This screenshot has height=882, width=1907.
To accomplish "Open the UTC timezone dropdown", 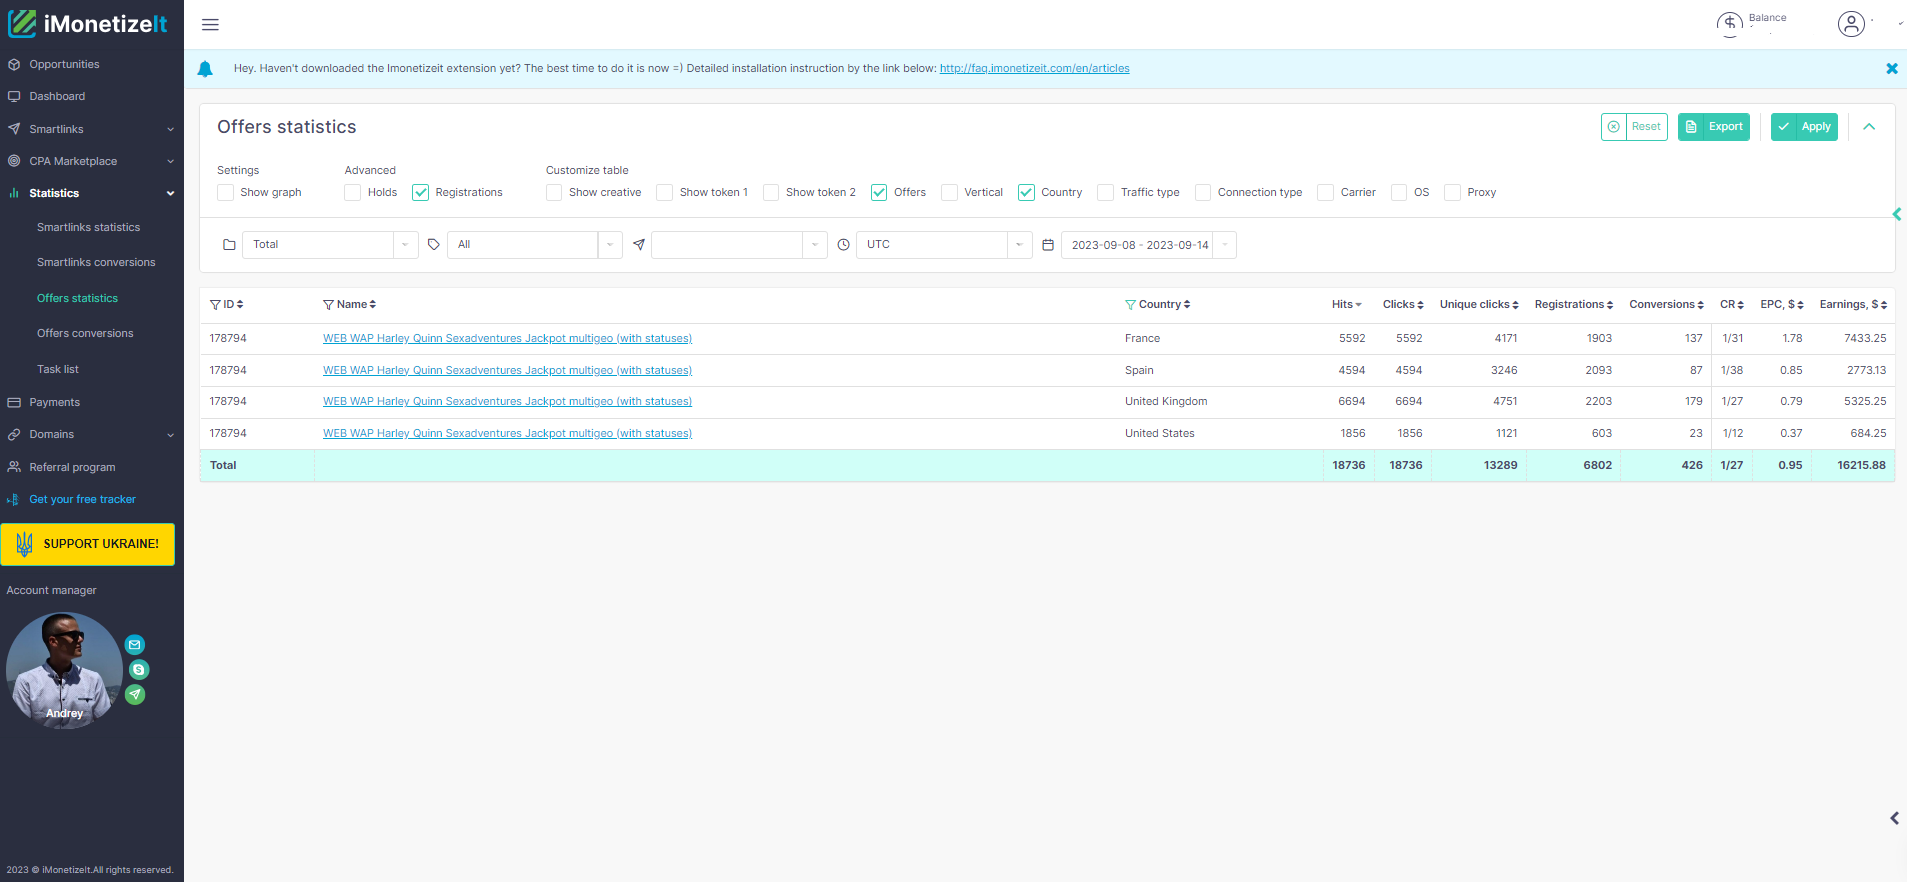I will coord(944,245).
